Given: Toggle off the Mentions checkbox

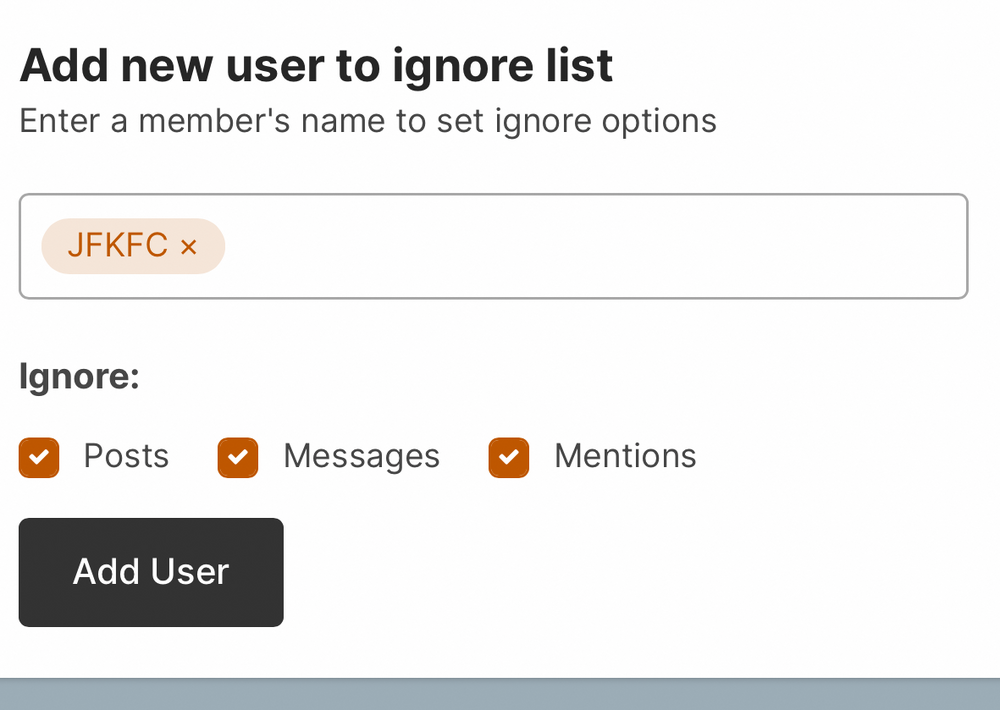Looking at the screenshot, I should click(509, 457).
